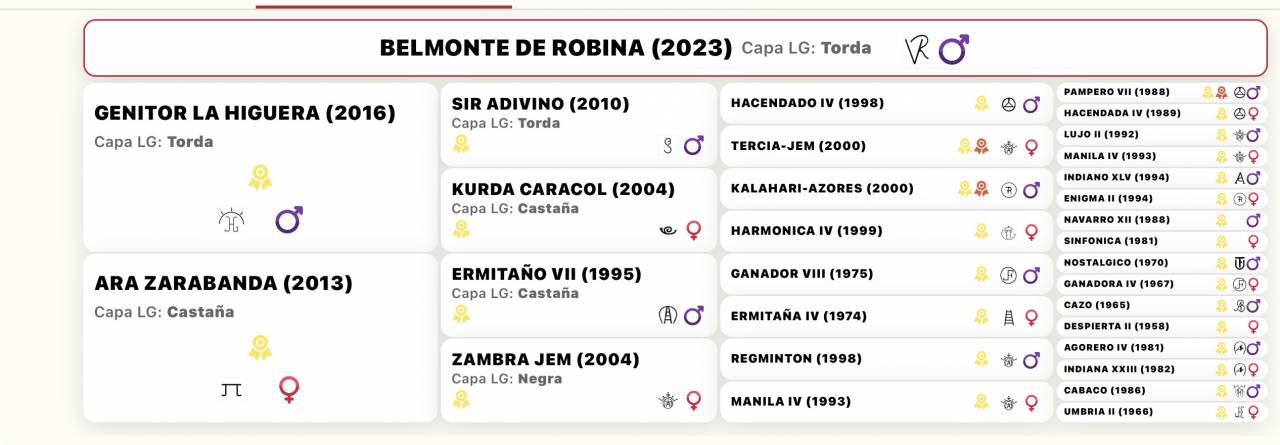Click the brand mark on Sir Adivino card

[x=668, y=146]
